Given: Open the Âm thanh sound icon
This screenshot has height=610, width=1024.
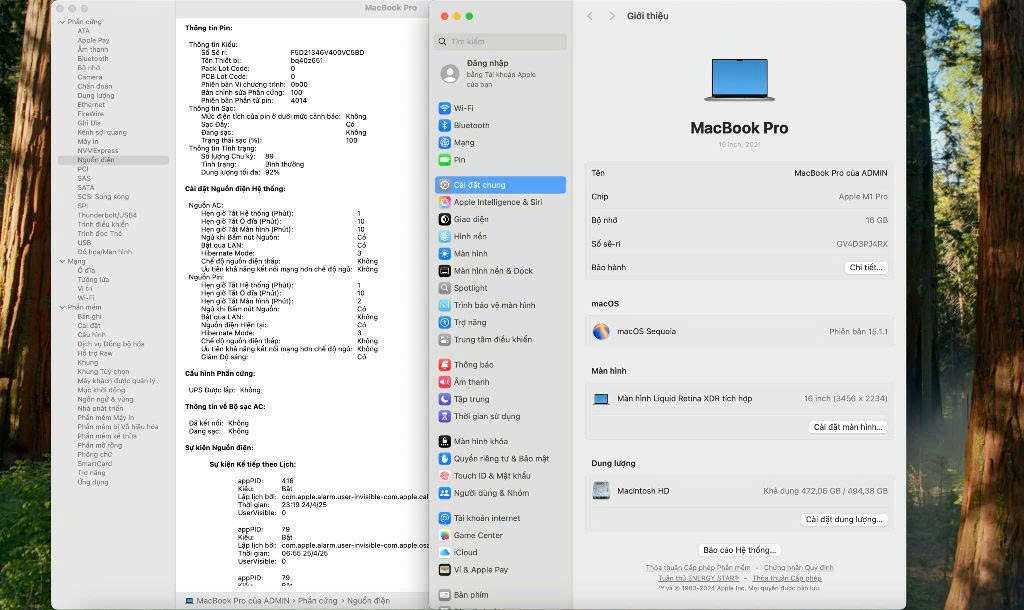Looking at the screenshot, I should tap(444, 382).
